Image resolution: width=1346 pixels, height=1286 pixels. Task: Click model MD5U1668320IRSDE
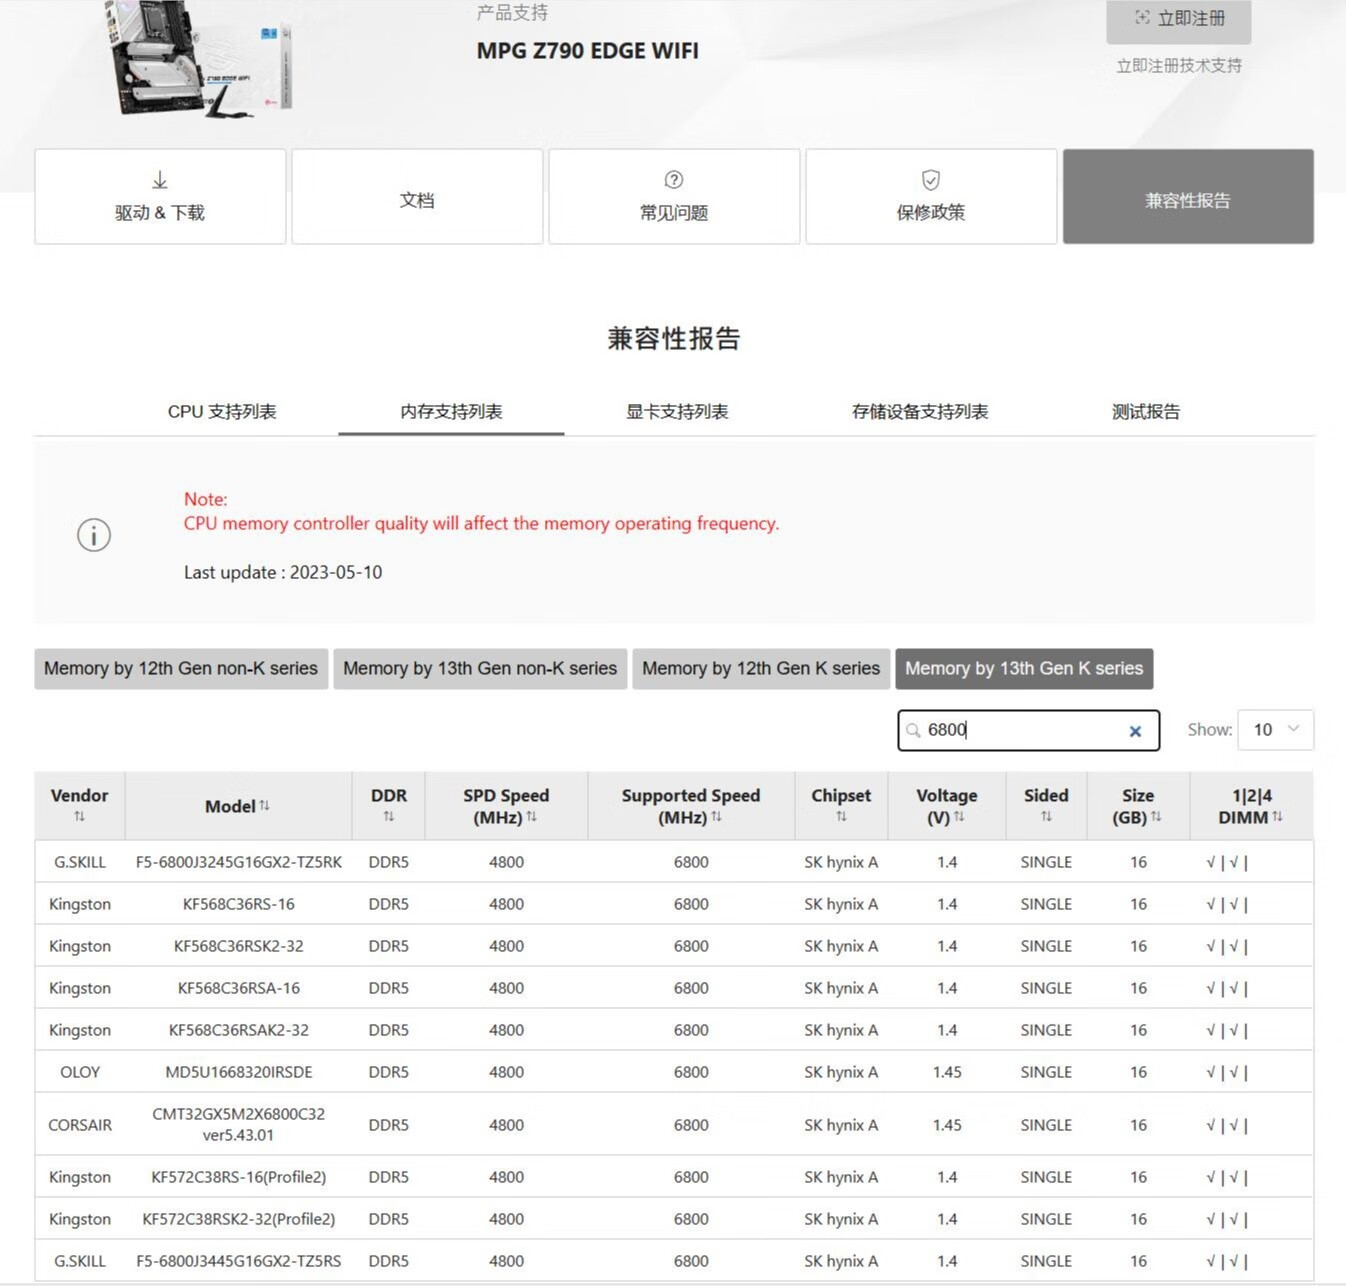coord(239,1072)
